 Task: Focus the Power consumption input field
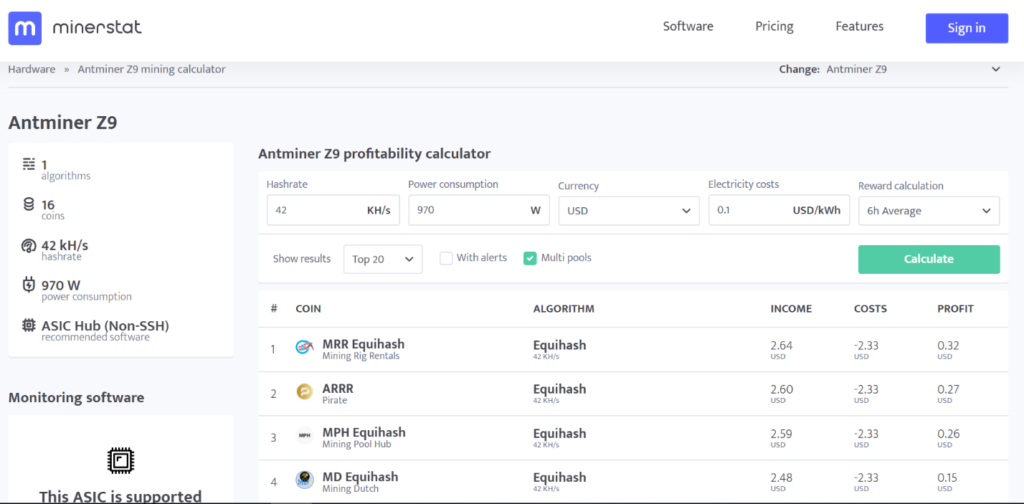point(479,211)
